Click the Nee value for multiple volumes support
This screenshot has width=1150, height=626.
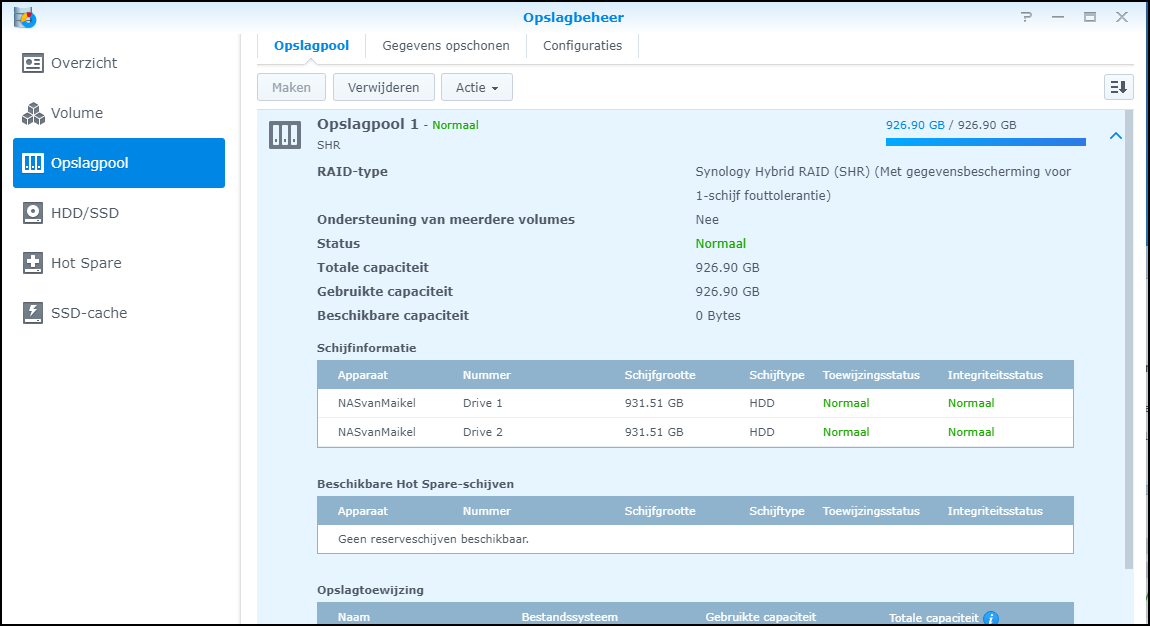coord(707,220)
